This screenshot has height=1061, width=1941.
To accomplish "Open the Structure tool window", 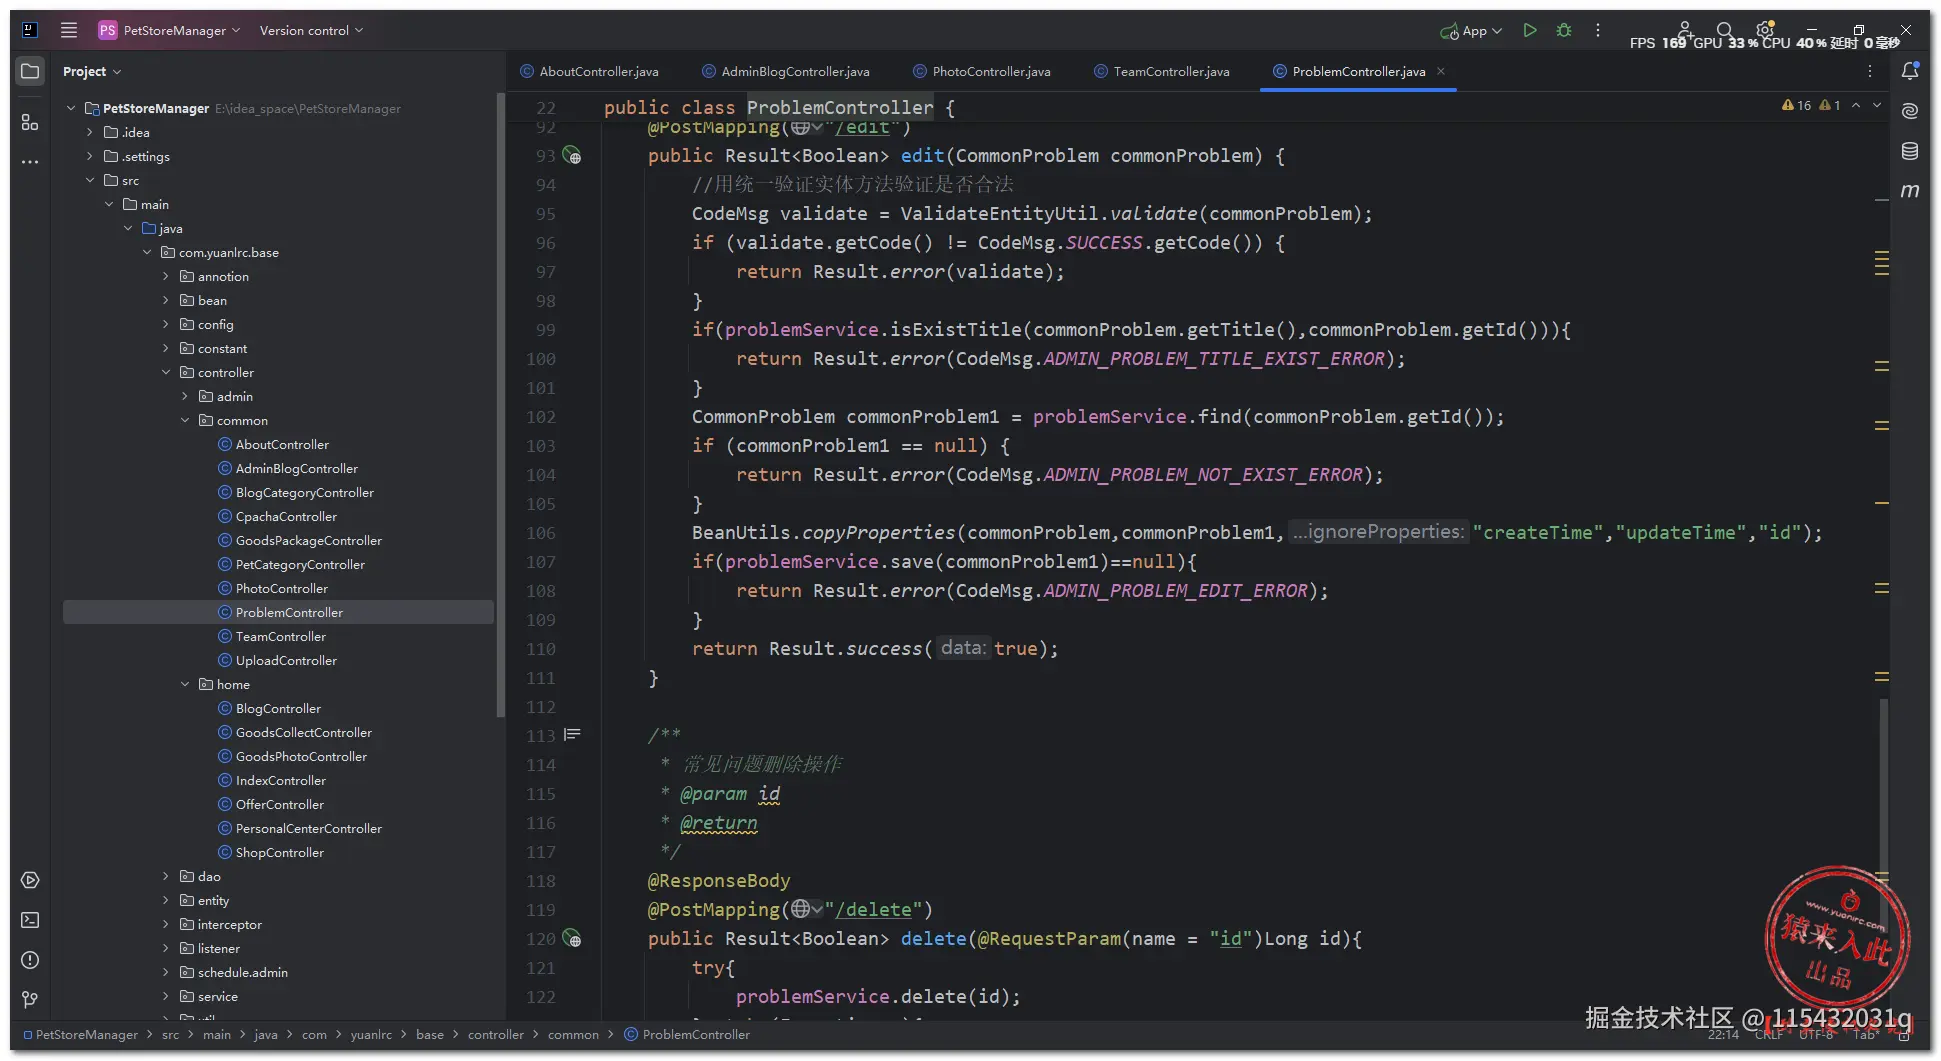I will (x=30, y=122).
